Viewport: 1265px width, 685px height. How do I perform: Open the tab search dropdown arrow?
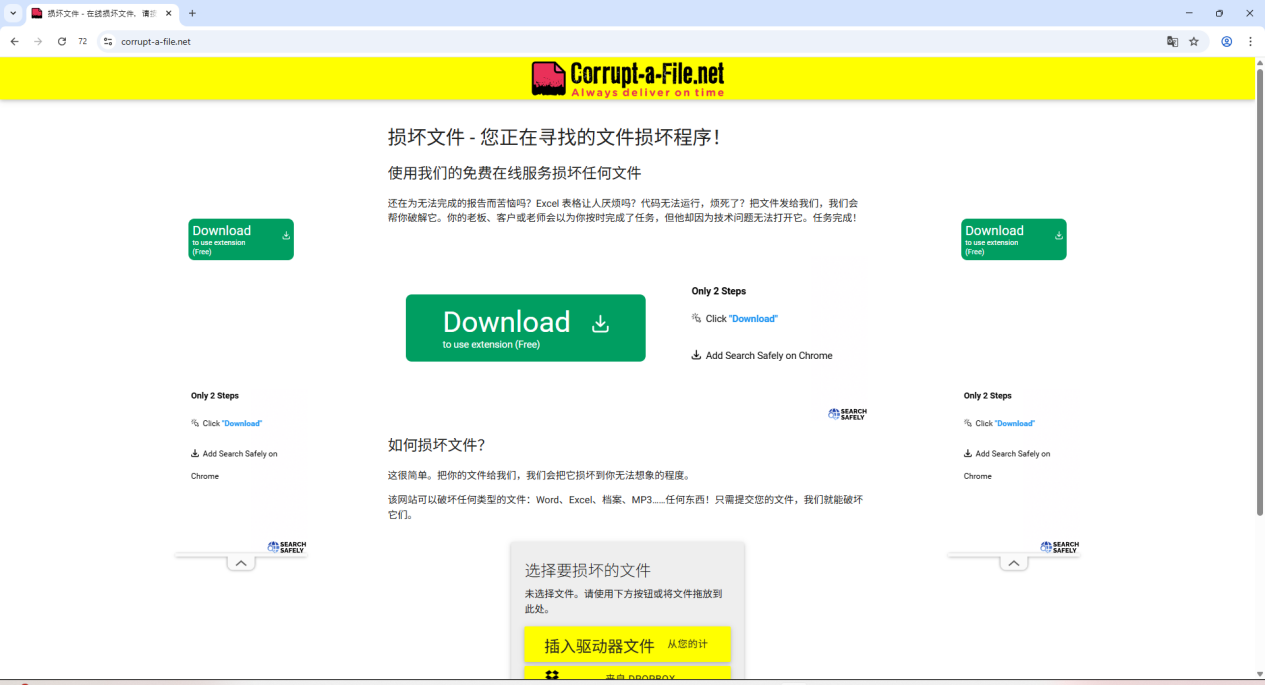point(13,13)
